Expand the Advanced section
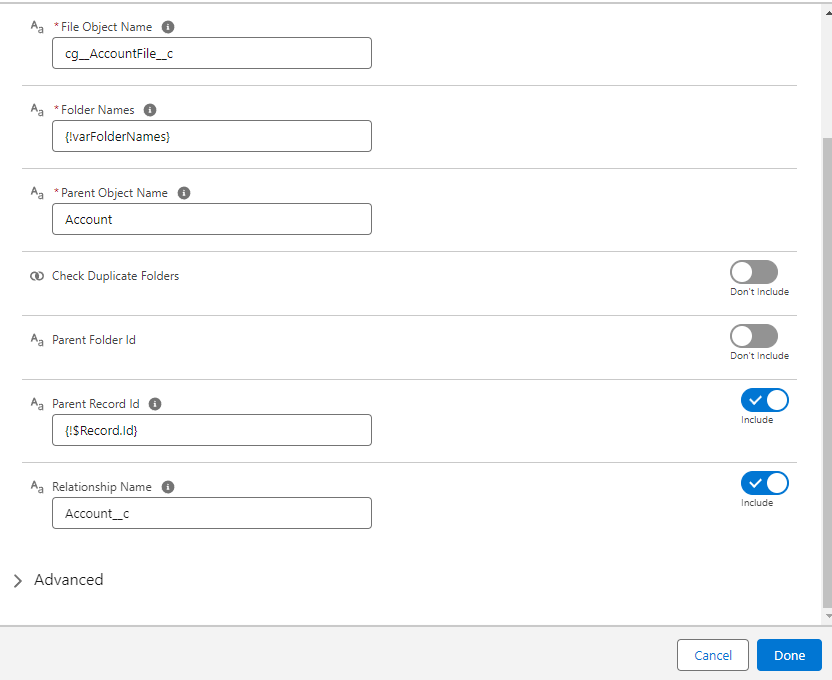 (58, 580)
